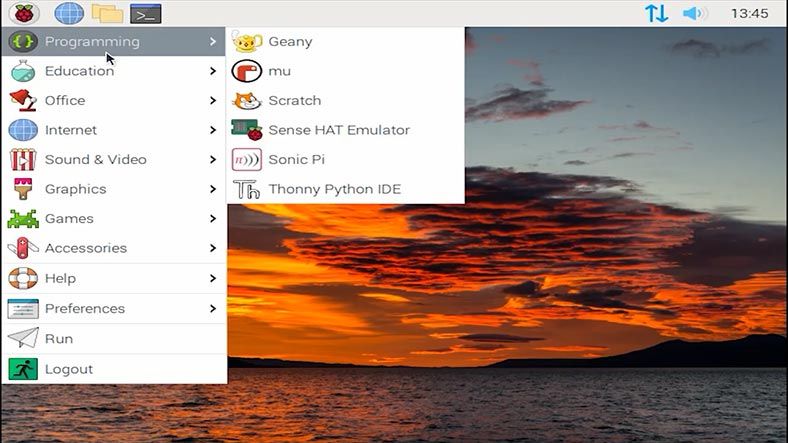Click the Office desk lamp icon
Viewport: 788px width, 443px height.
pyautogui.click(x=23, y=100)
